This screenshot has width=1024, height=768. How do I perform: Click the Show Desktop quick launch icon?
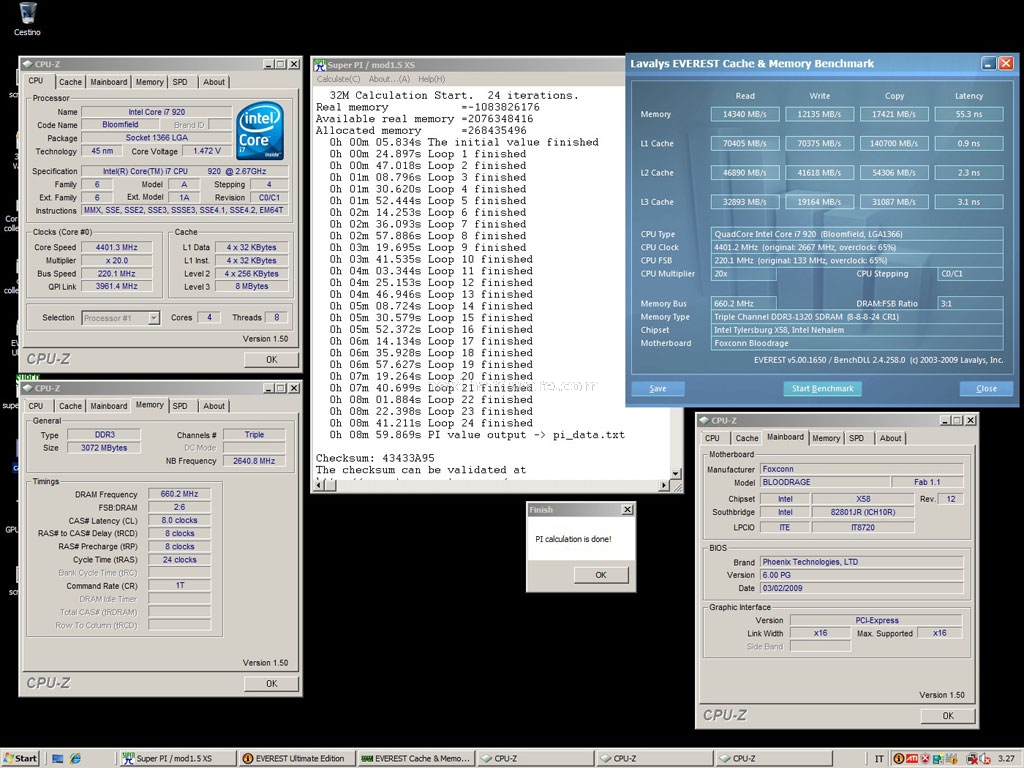click(58, 758)
